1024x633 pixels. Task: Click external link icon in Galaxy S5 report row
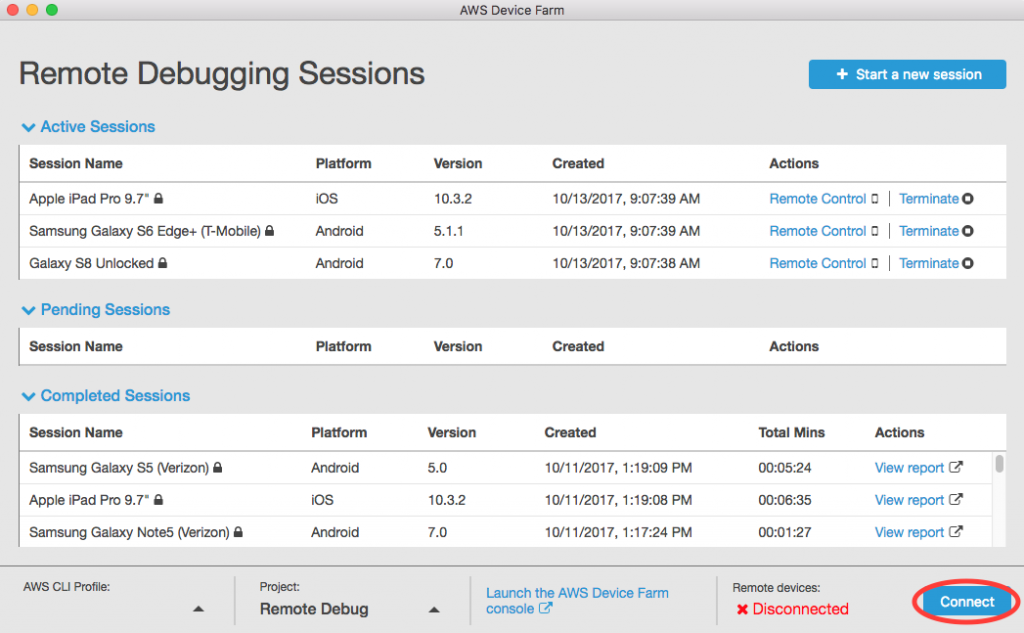955,467
